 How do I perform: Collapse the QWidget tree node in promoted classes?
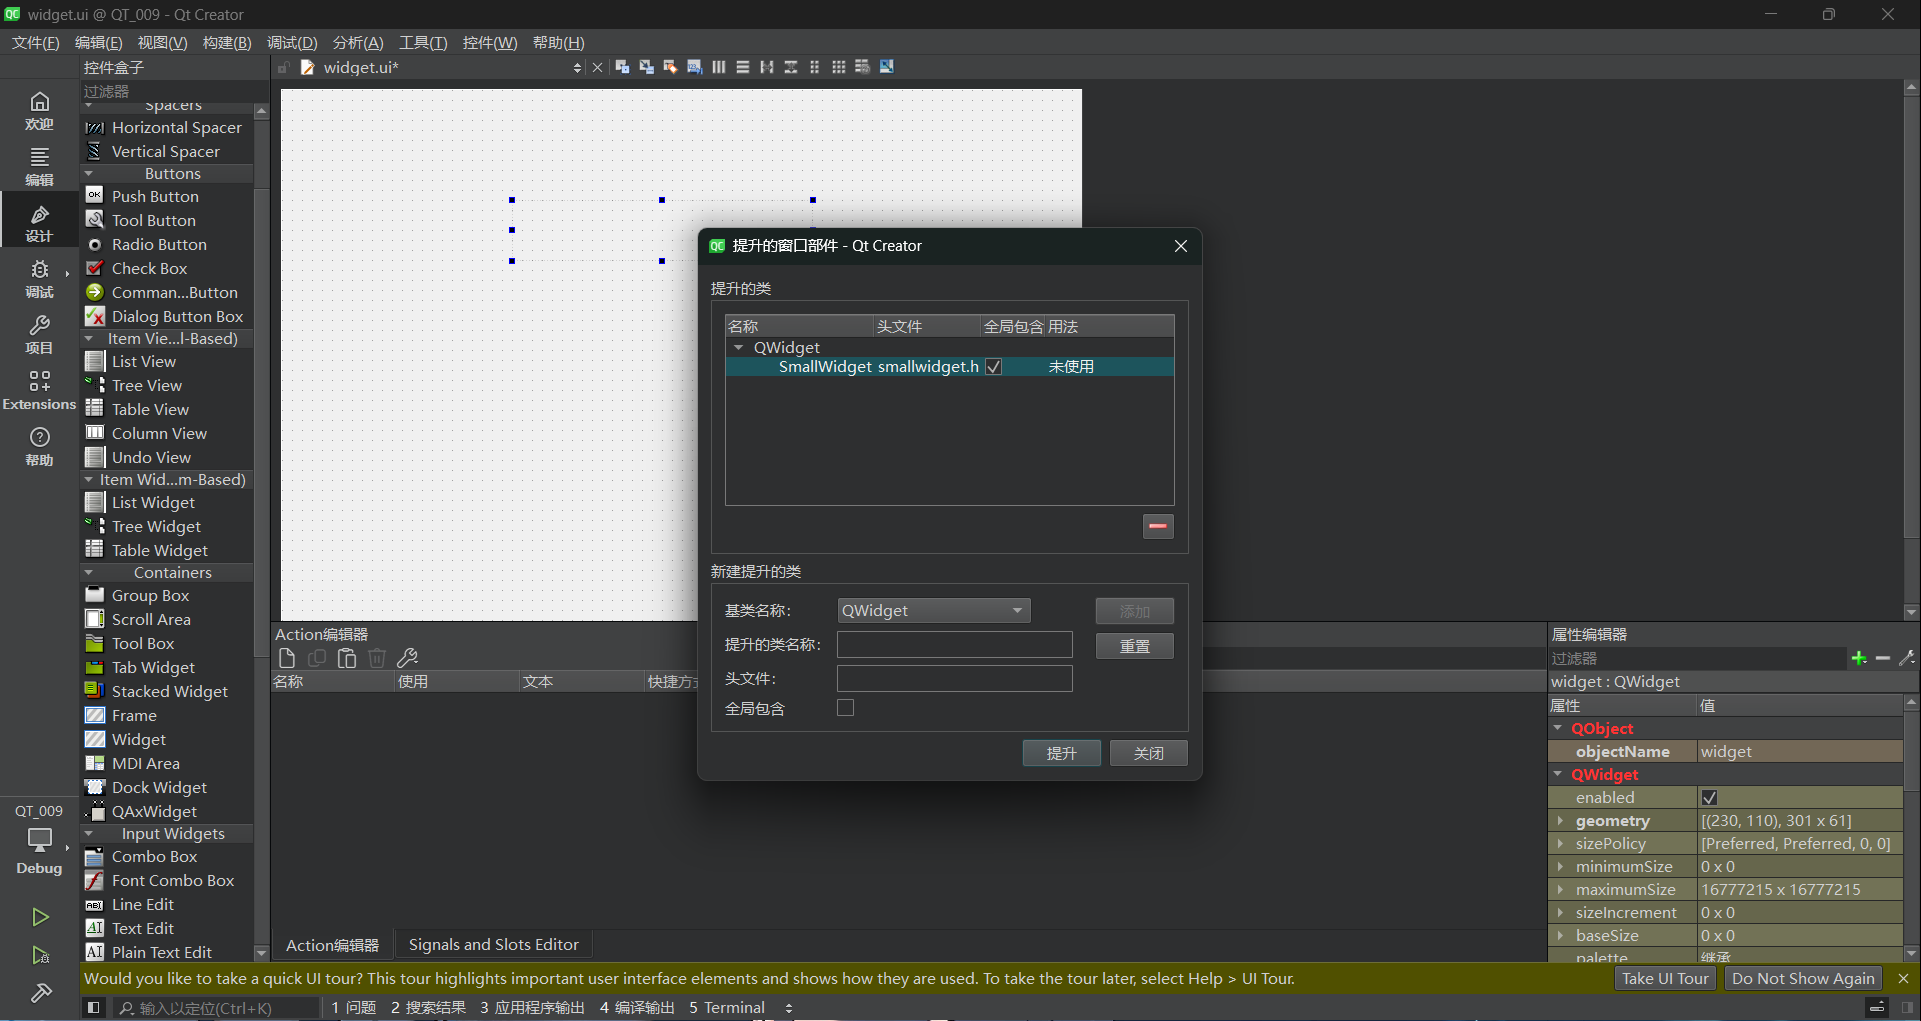[739, 348]
